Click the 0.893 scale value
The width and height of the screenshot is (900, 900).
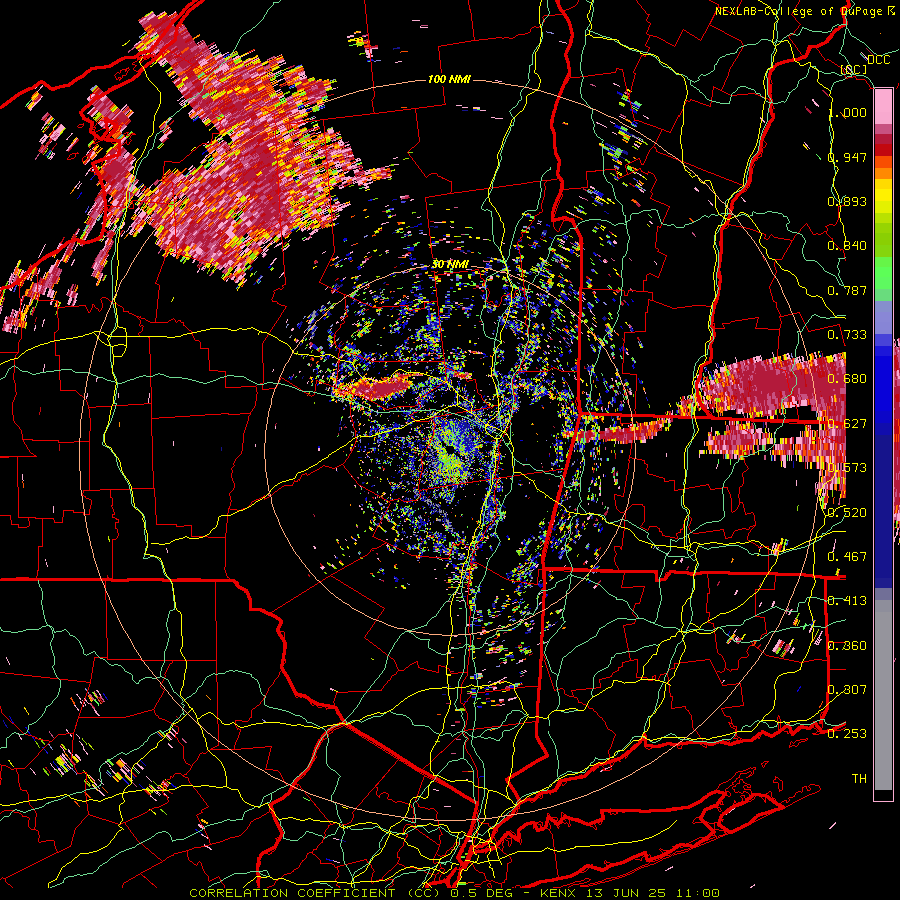[x=847, y=201]
